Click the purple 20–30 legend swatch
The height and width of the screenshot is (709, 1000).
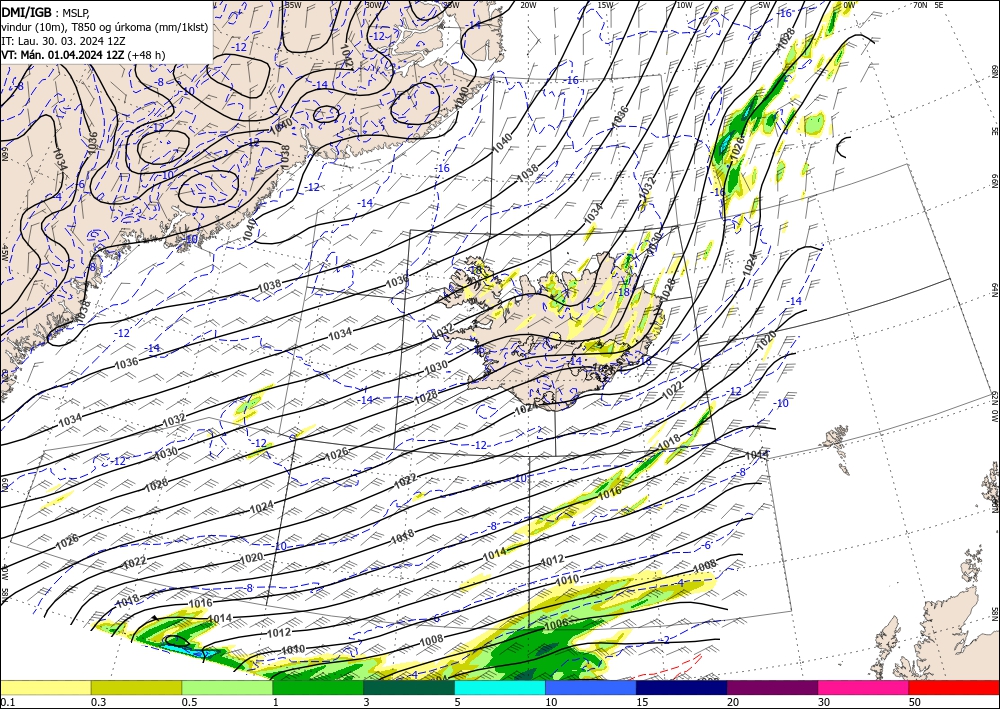pyautogui.click(x=772, y=687)
